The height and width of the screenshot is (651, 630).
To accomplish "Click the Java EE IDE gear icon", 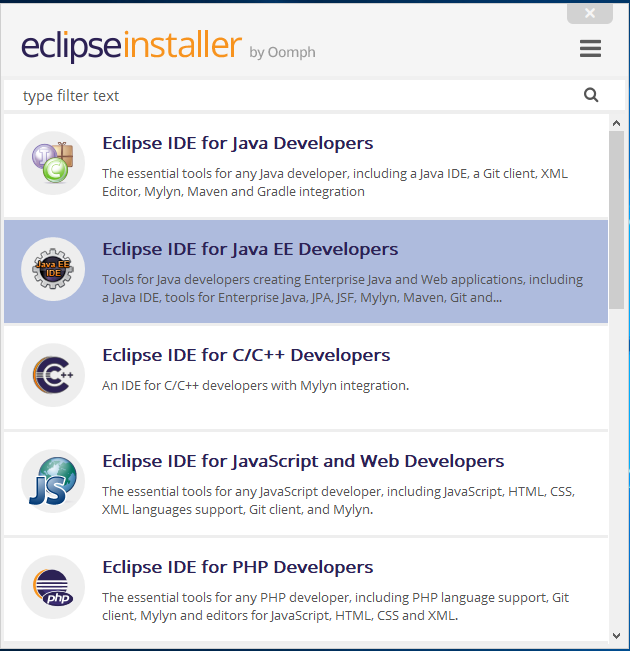I will pyautogui.click(x=53, y=269).
